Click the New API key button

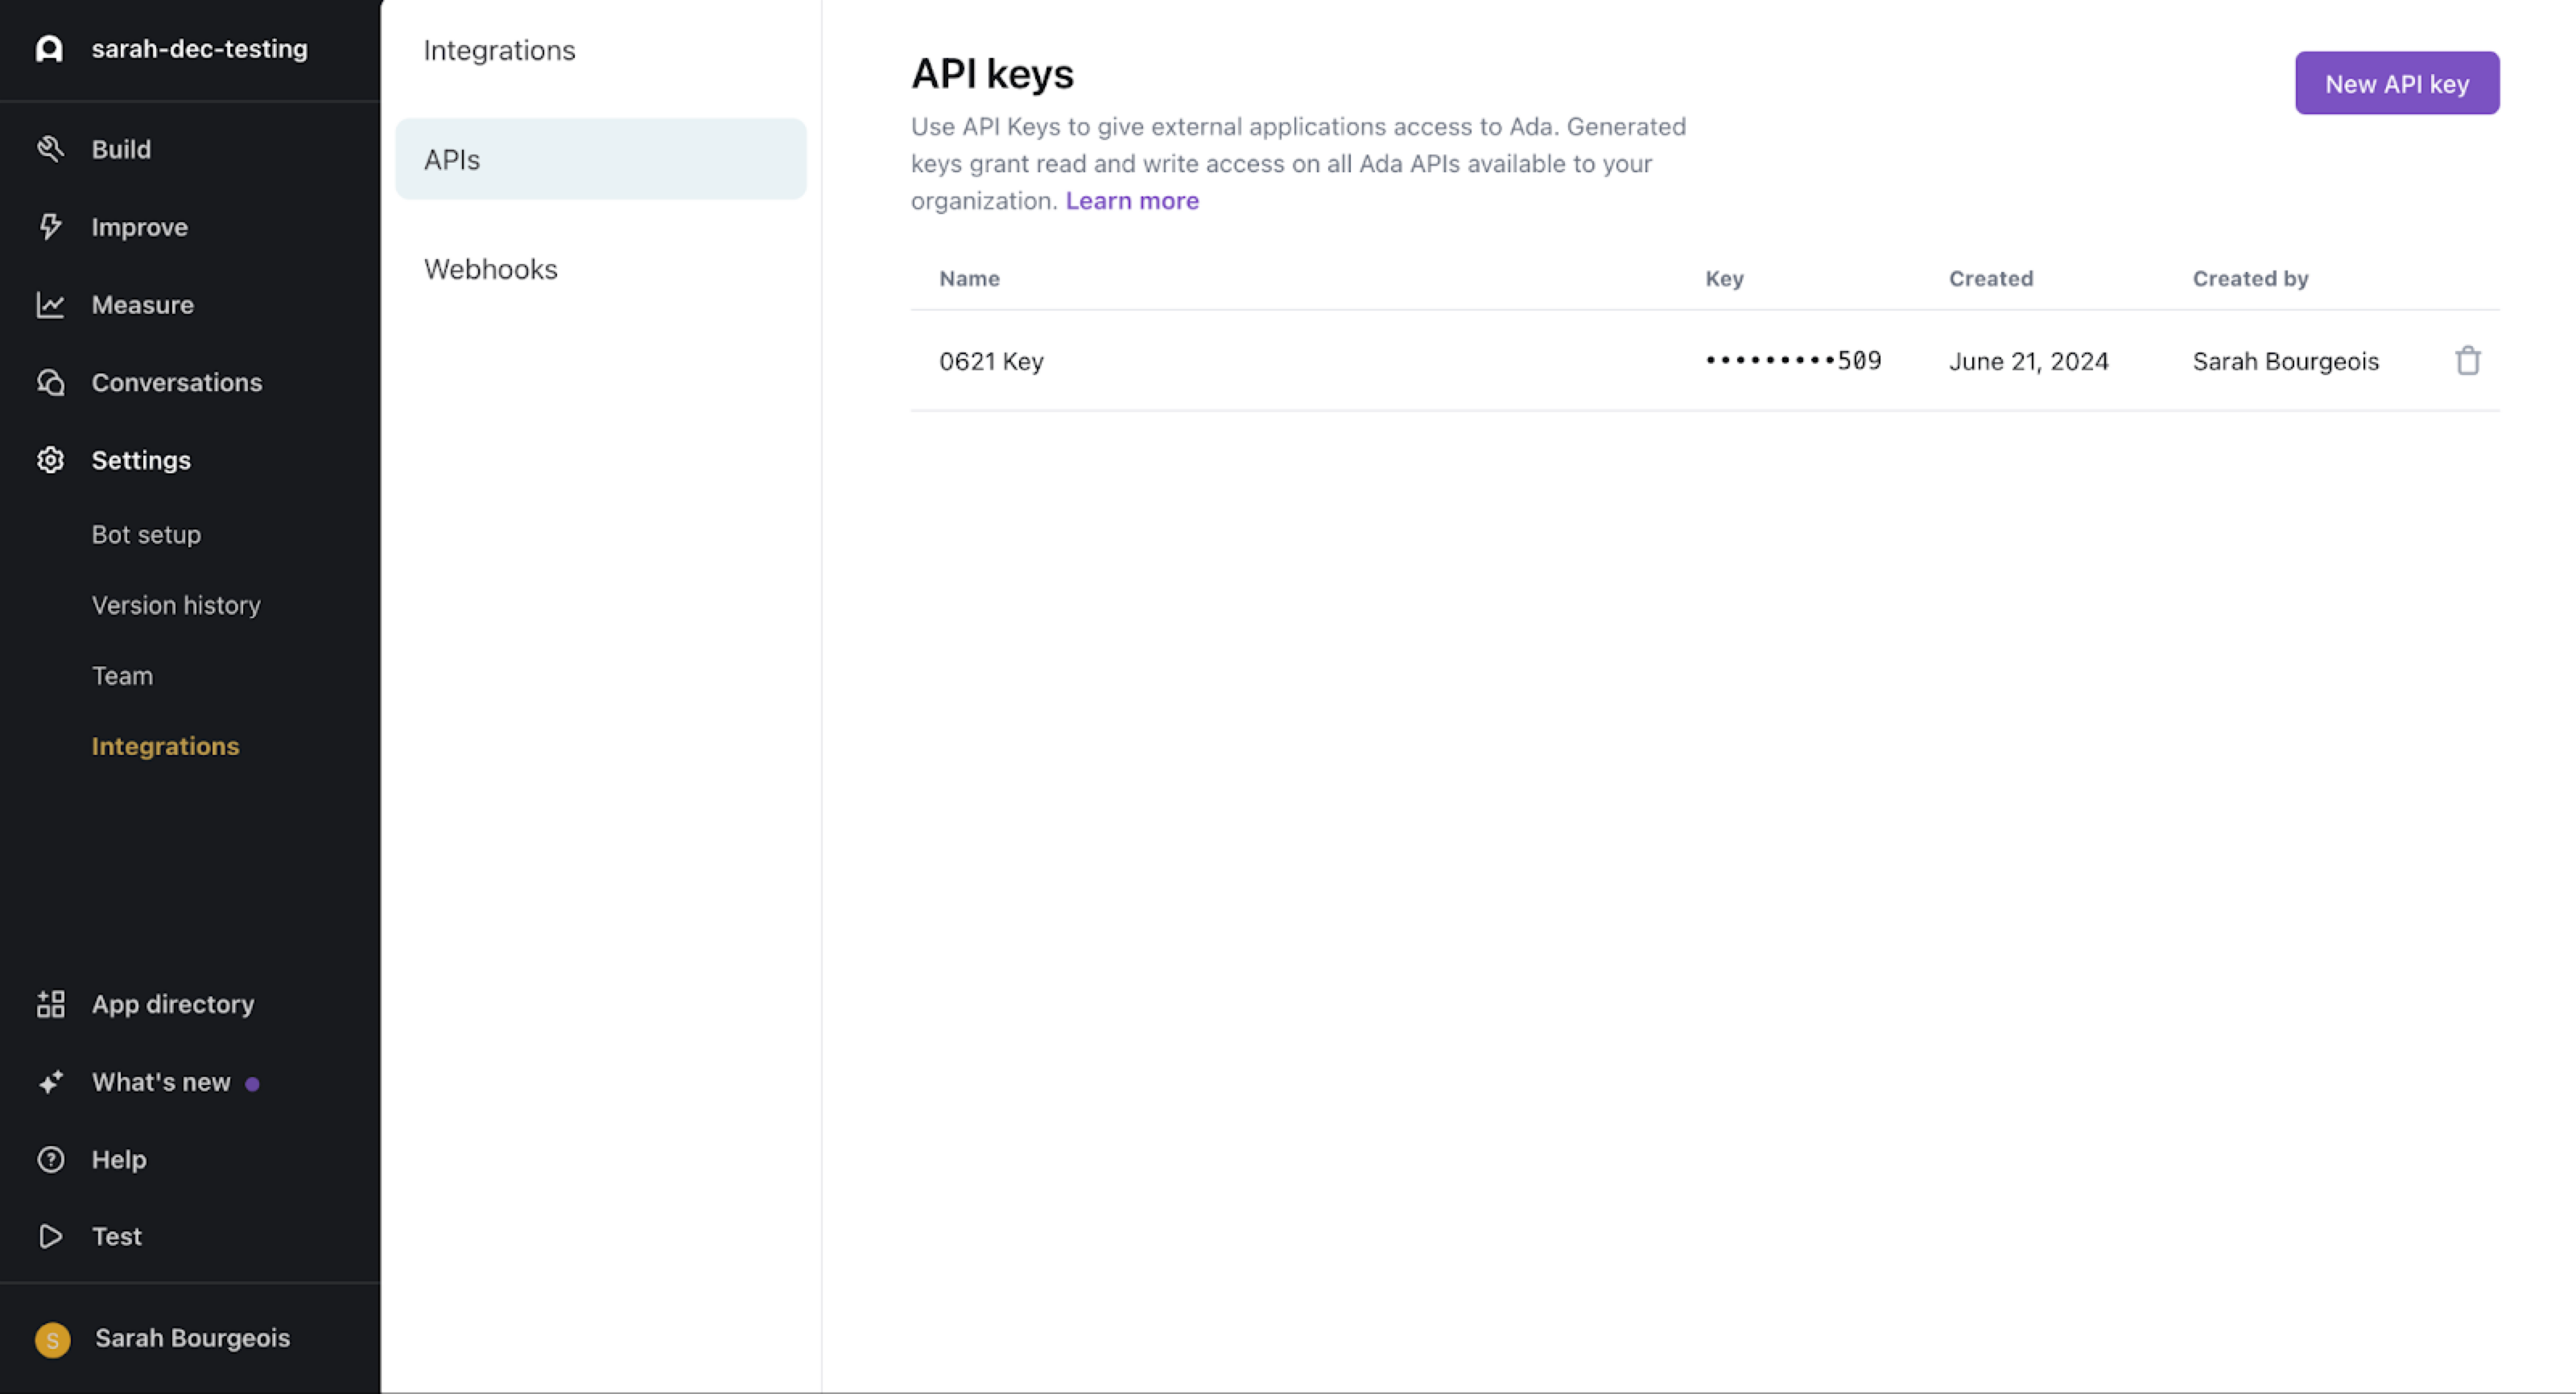point(2396,83)
